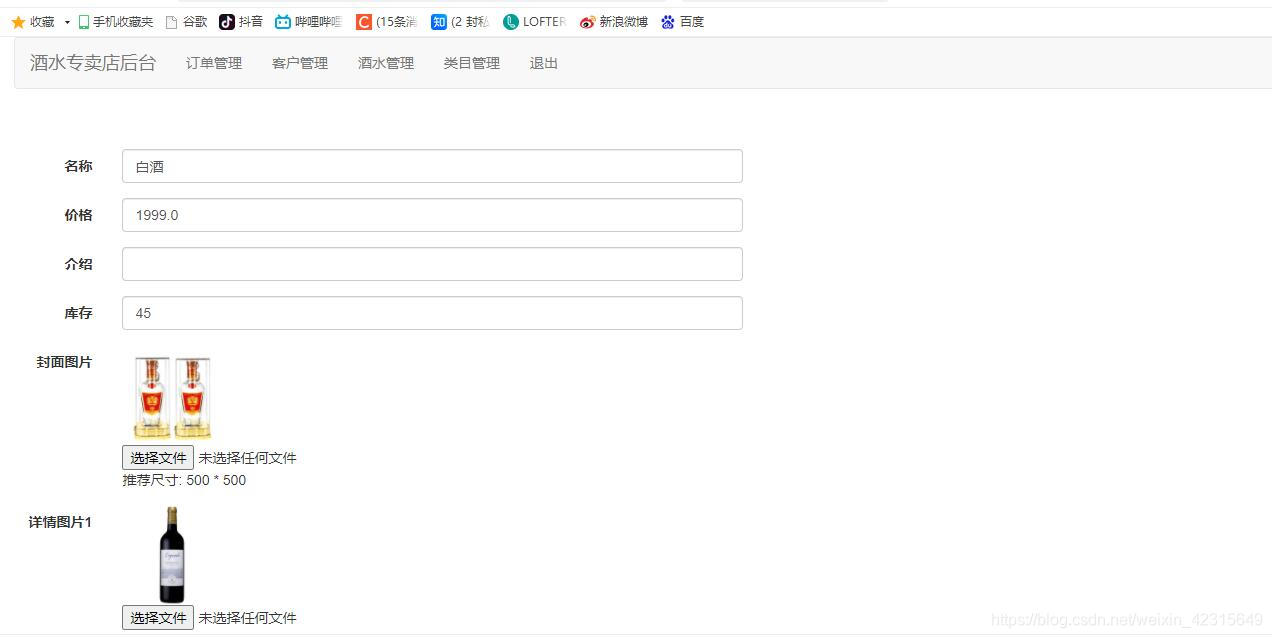Open the 客户管理 menu

click(x=300, y=63)
